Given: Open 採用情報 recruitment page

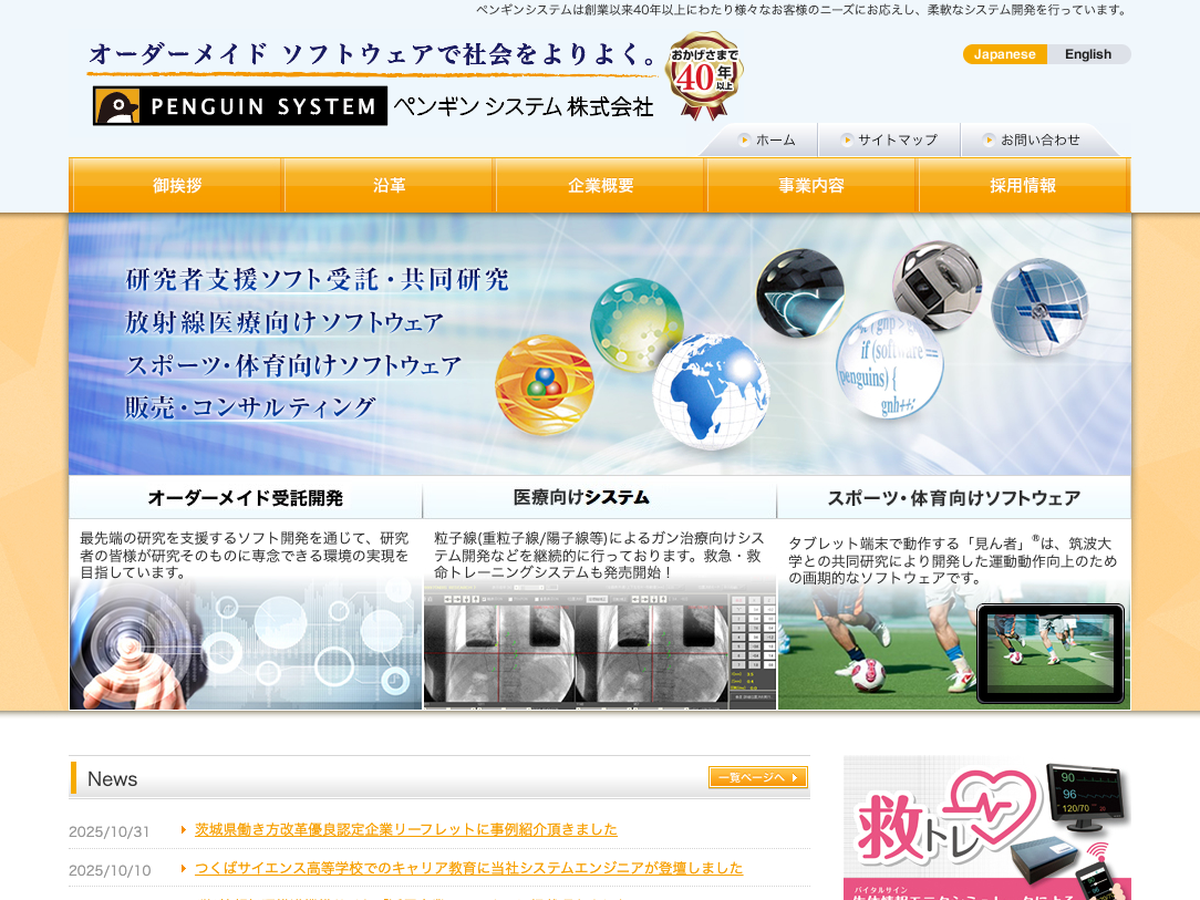Looking at the screenshot, I should pyautogui.click(x=1022, y=185).
